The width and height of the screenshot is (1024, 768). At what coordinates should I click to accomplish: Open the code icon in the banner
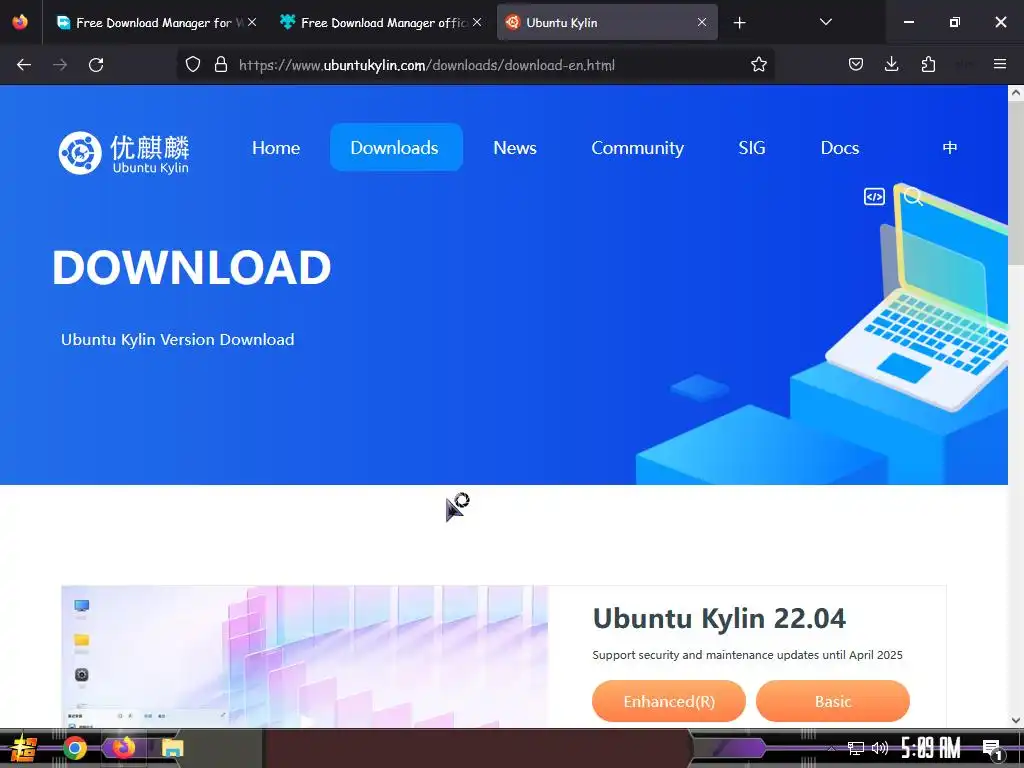(x=874, y=197)
